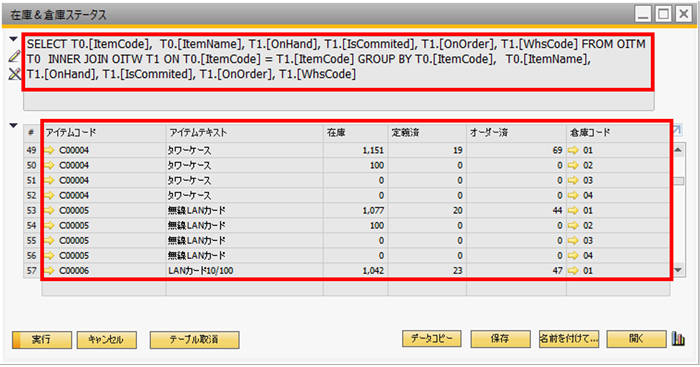The image size is (700, 367).
Task: Open item link arrow in row 50
Action: click(50, 166)
